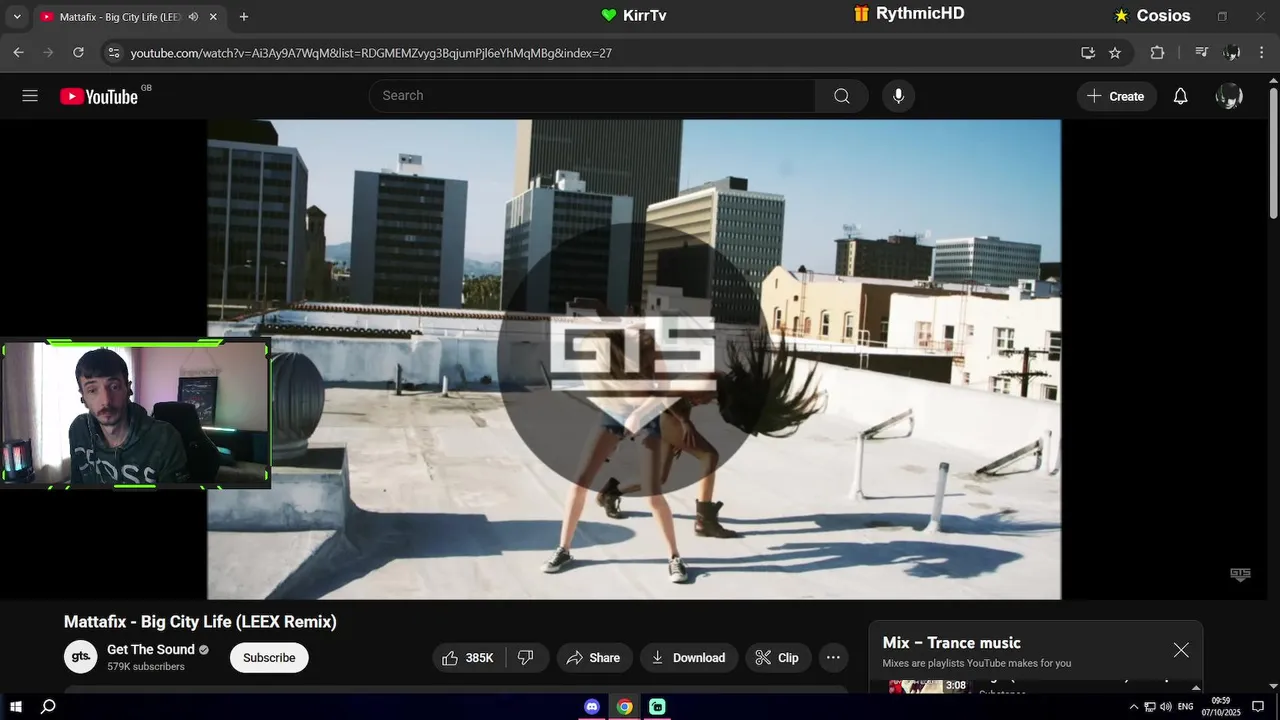Screen dimensions: 1280x720
Task: Reload the page in the browser
Action: click(78, 52)
